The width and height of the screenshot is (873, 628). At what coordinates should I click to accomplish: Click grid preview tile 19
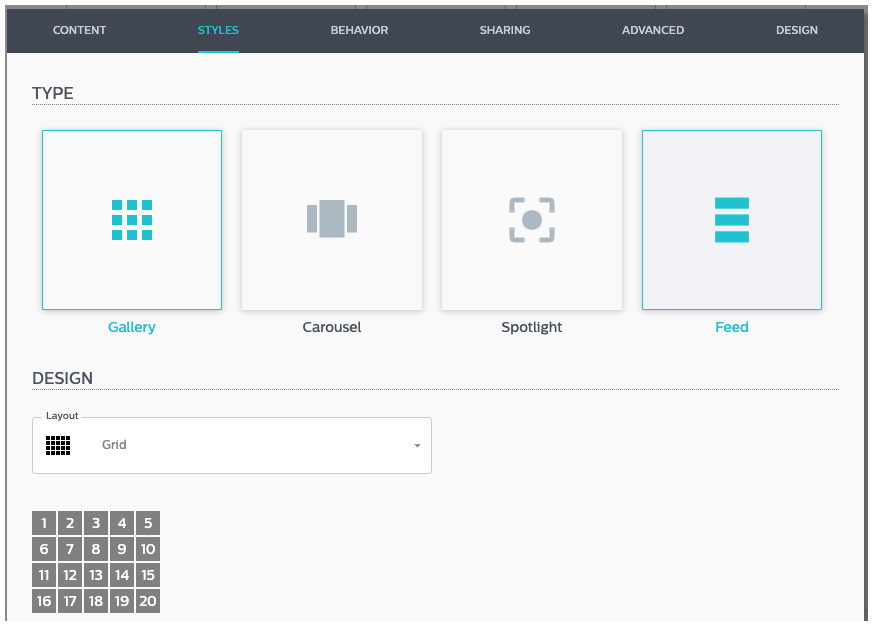tap(122, 601)
